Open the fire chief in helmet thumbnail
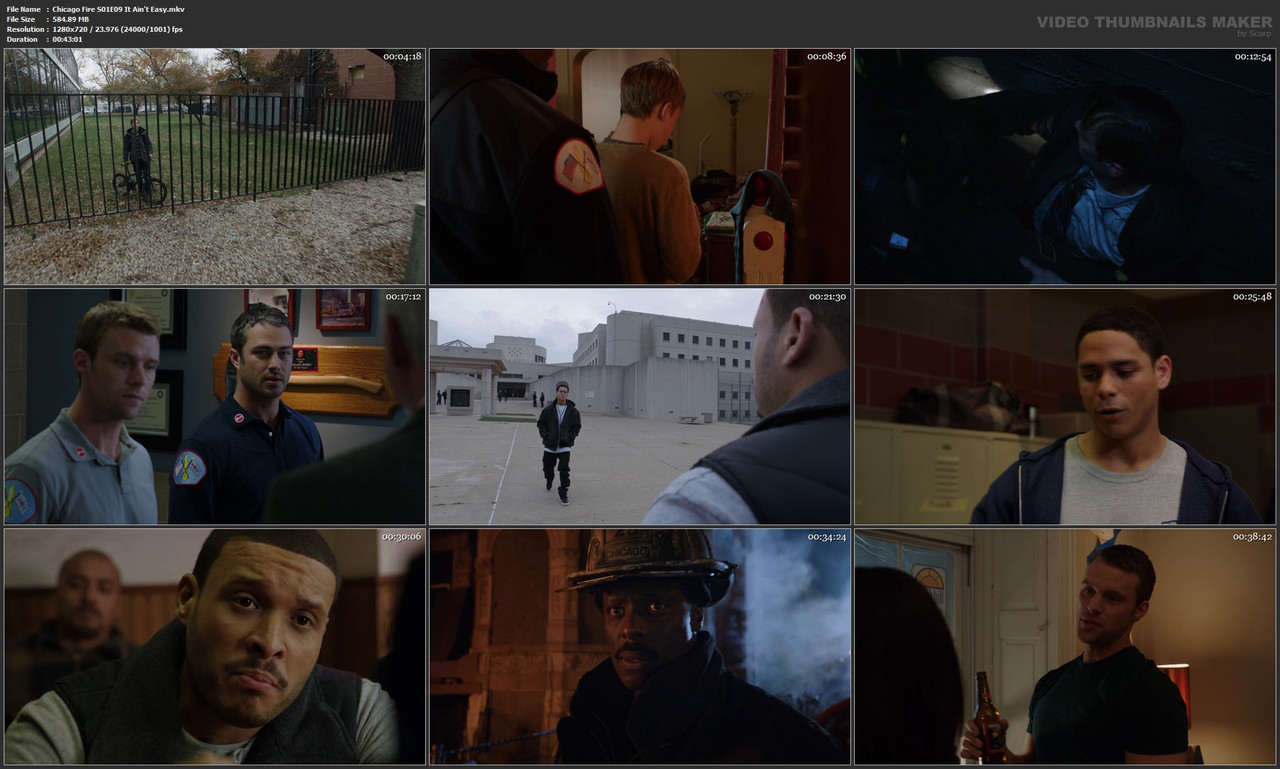Image resolution: width=1280 pixels, height=769 pixels. 640,646
